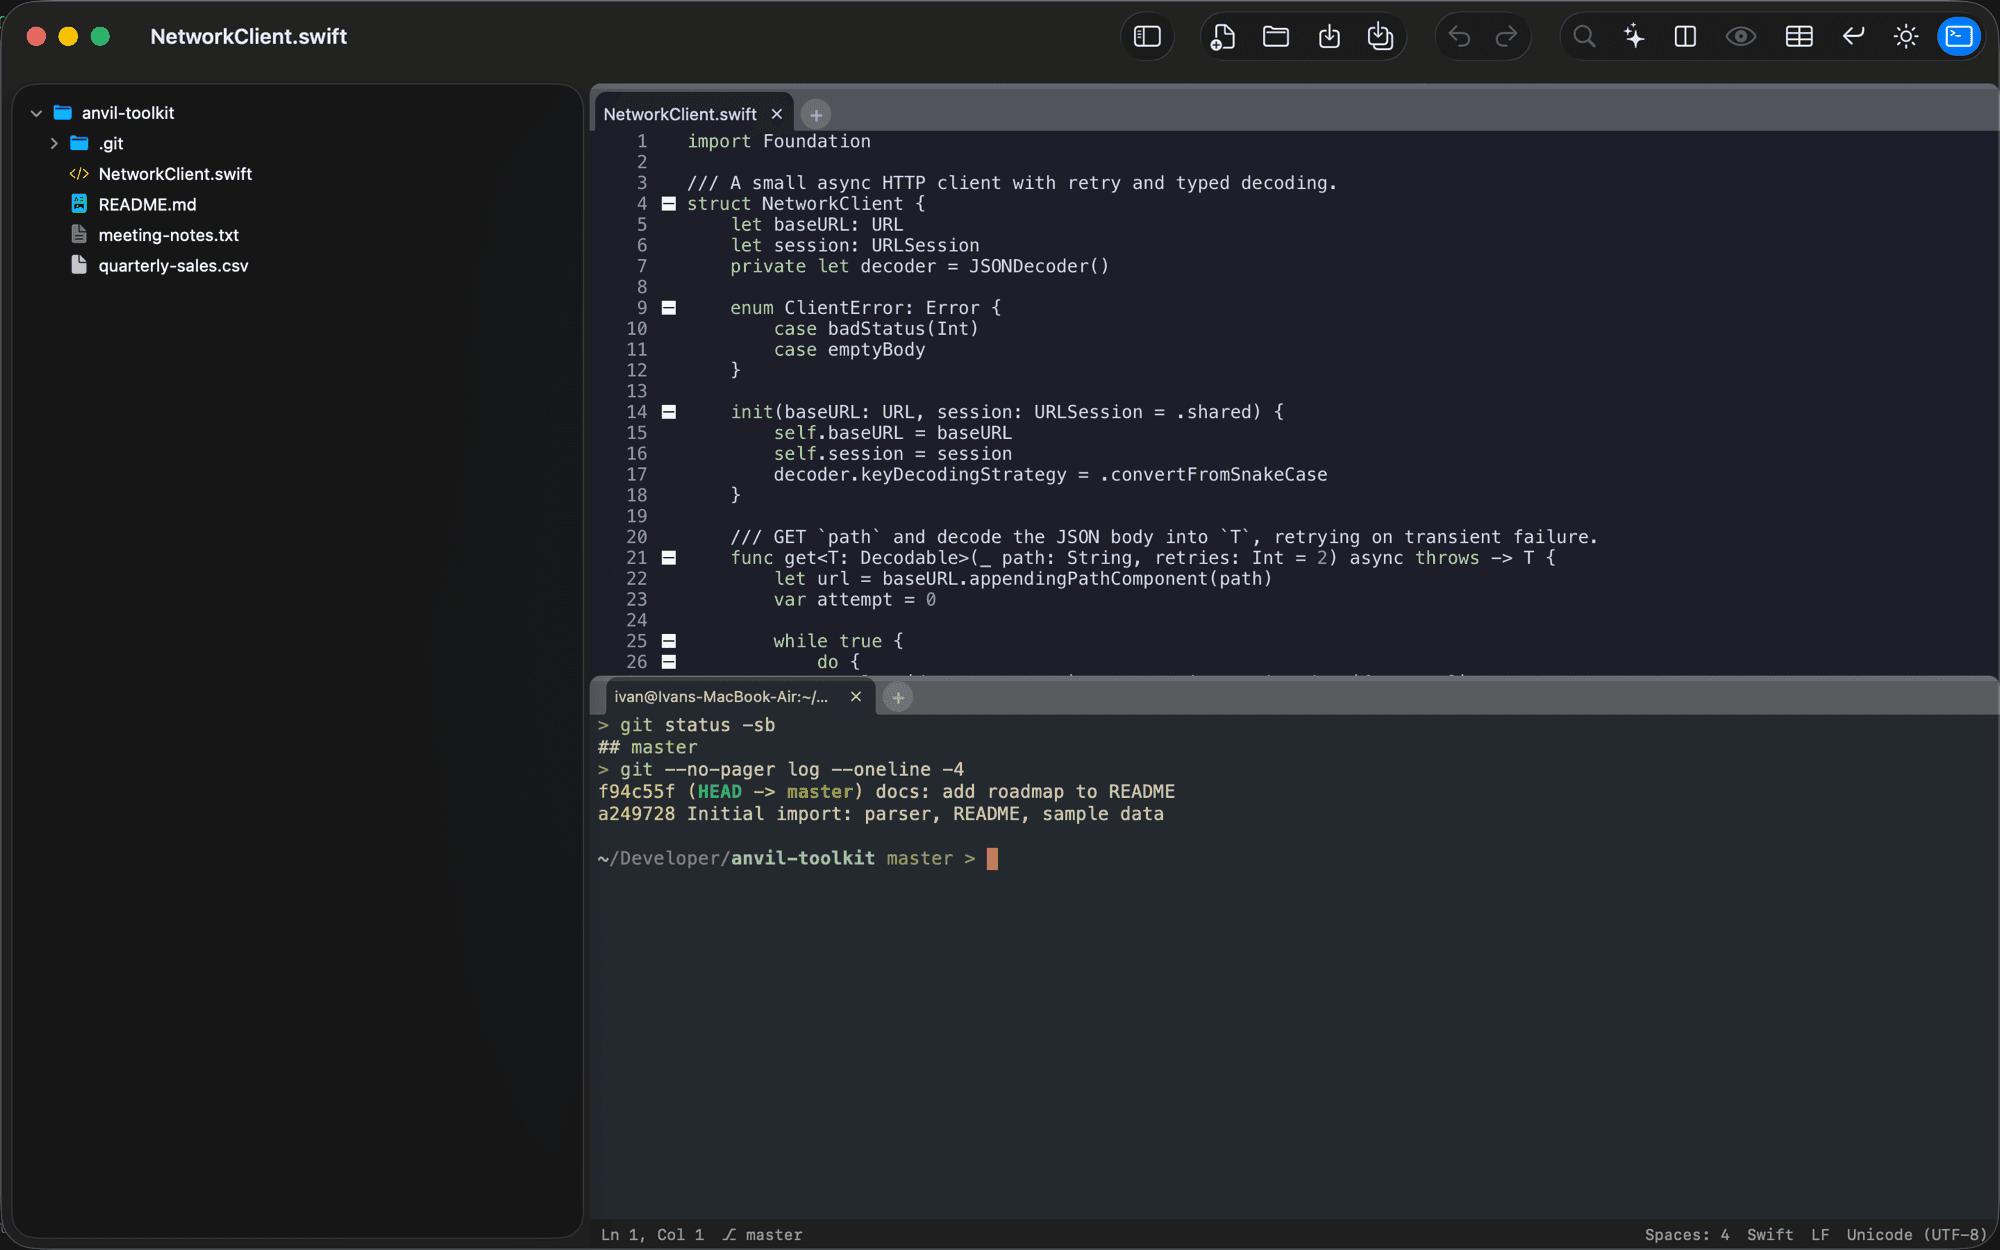
Task: Open the Spaces: 4 indentation menu
Action: [x=1687, y=1235]
